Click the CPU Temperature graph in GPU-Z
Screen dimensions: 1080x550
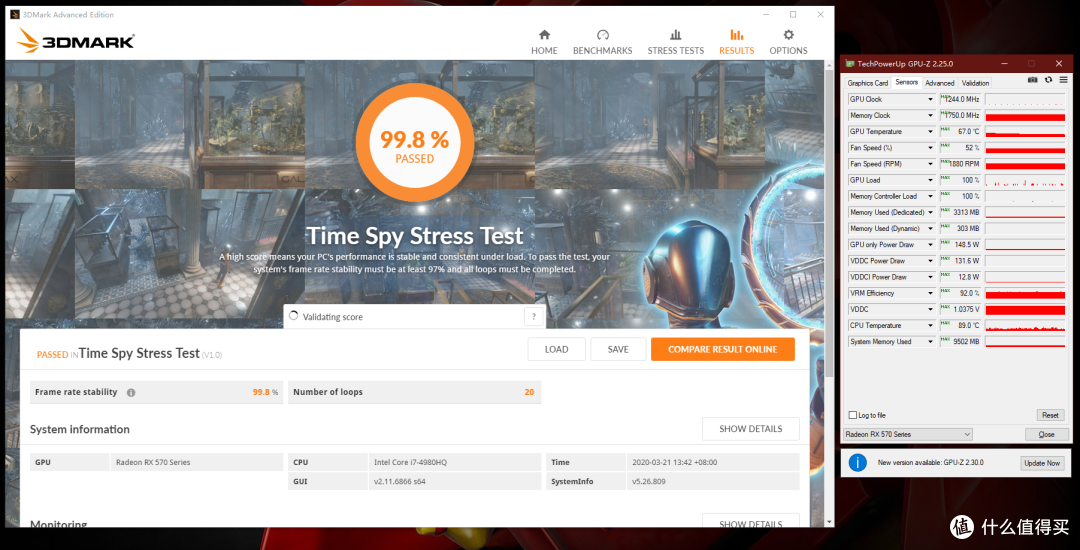(1026, 326)
